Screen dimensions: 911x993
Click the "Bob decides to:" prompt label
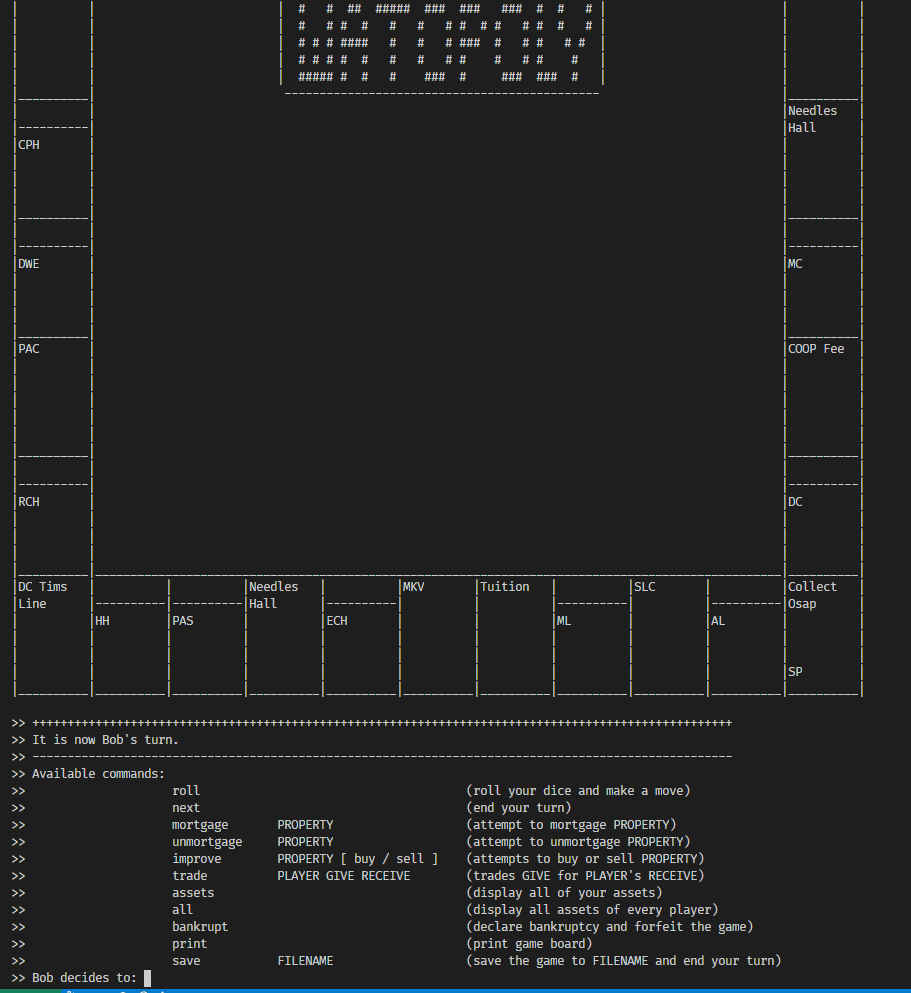click(84, 978)
